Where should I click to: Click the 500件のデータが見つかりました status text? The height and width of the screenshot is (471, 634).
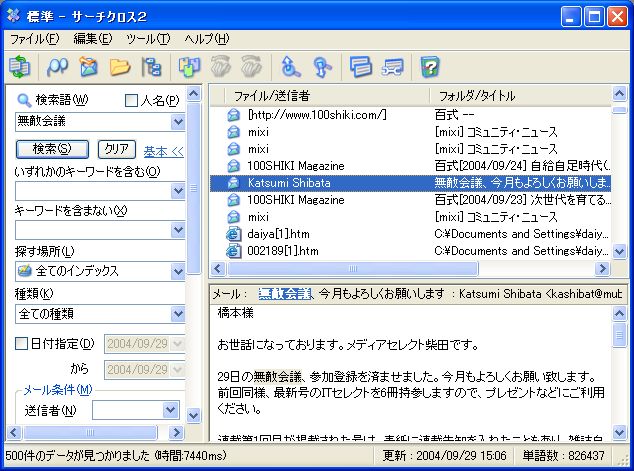coord(116,456)
